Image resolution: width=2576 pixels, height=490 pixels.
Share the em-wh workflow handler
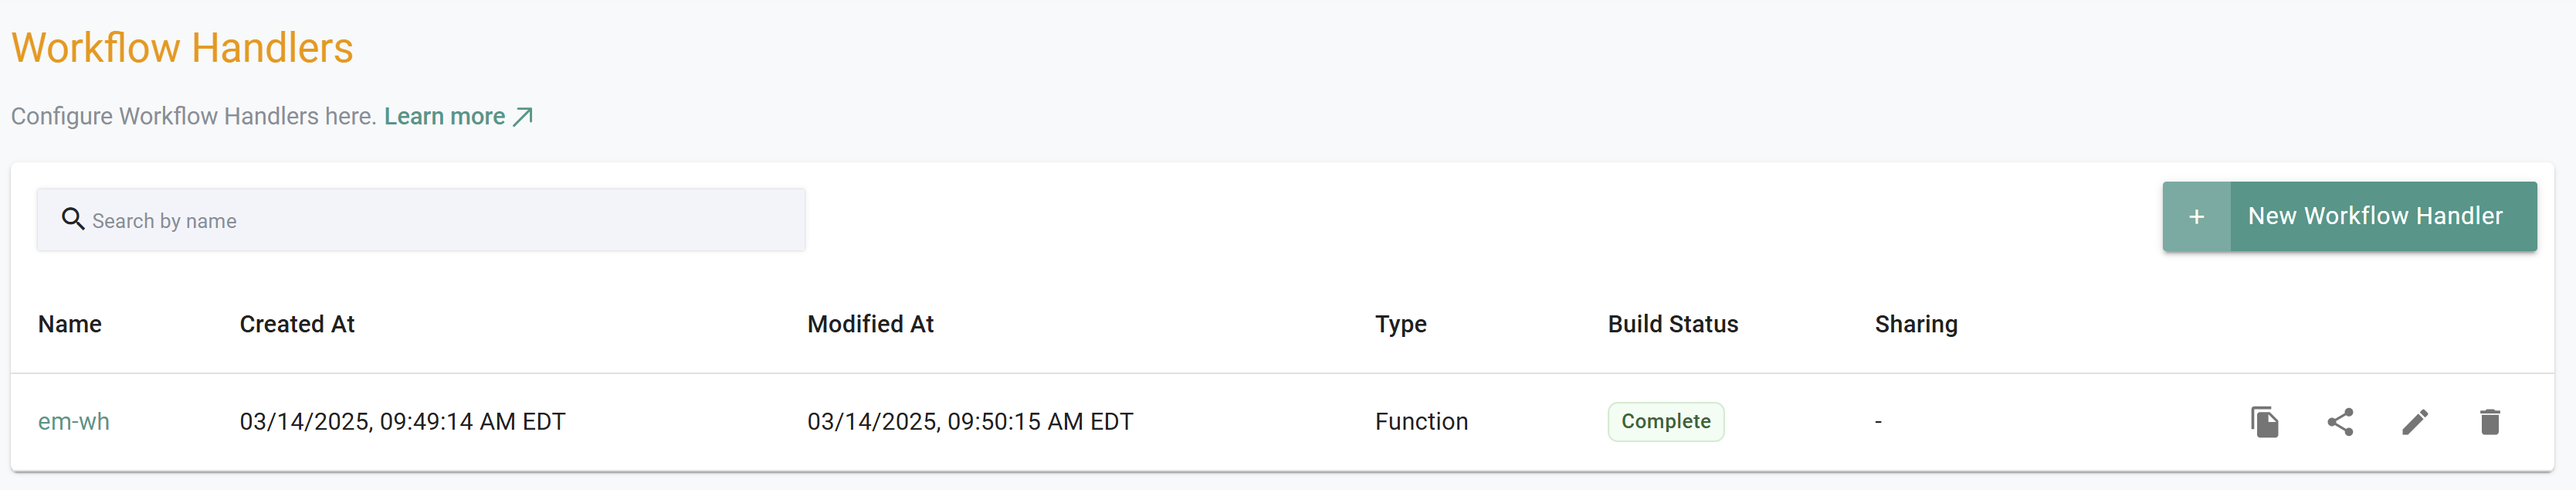[x=2340, y=422]
